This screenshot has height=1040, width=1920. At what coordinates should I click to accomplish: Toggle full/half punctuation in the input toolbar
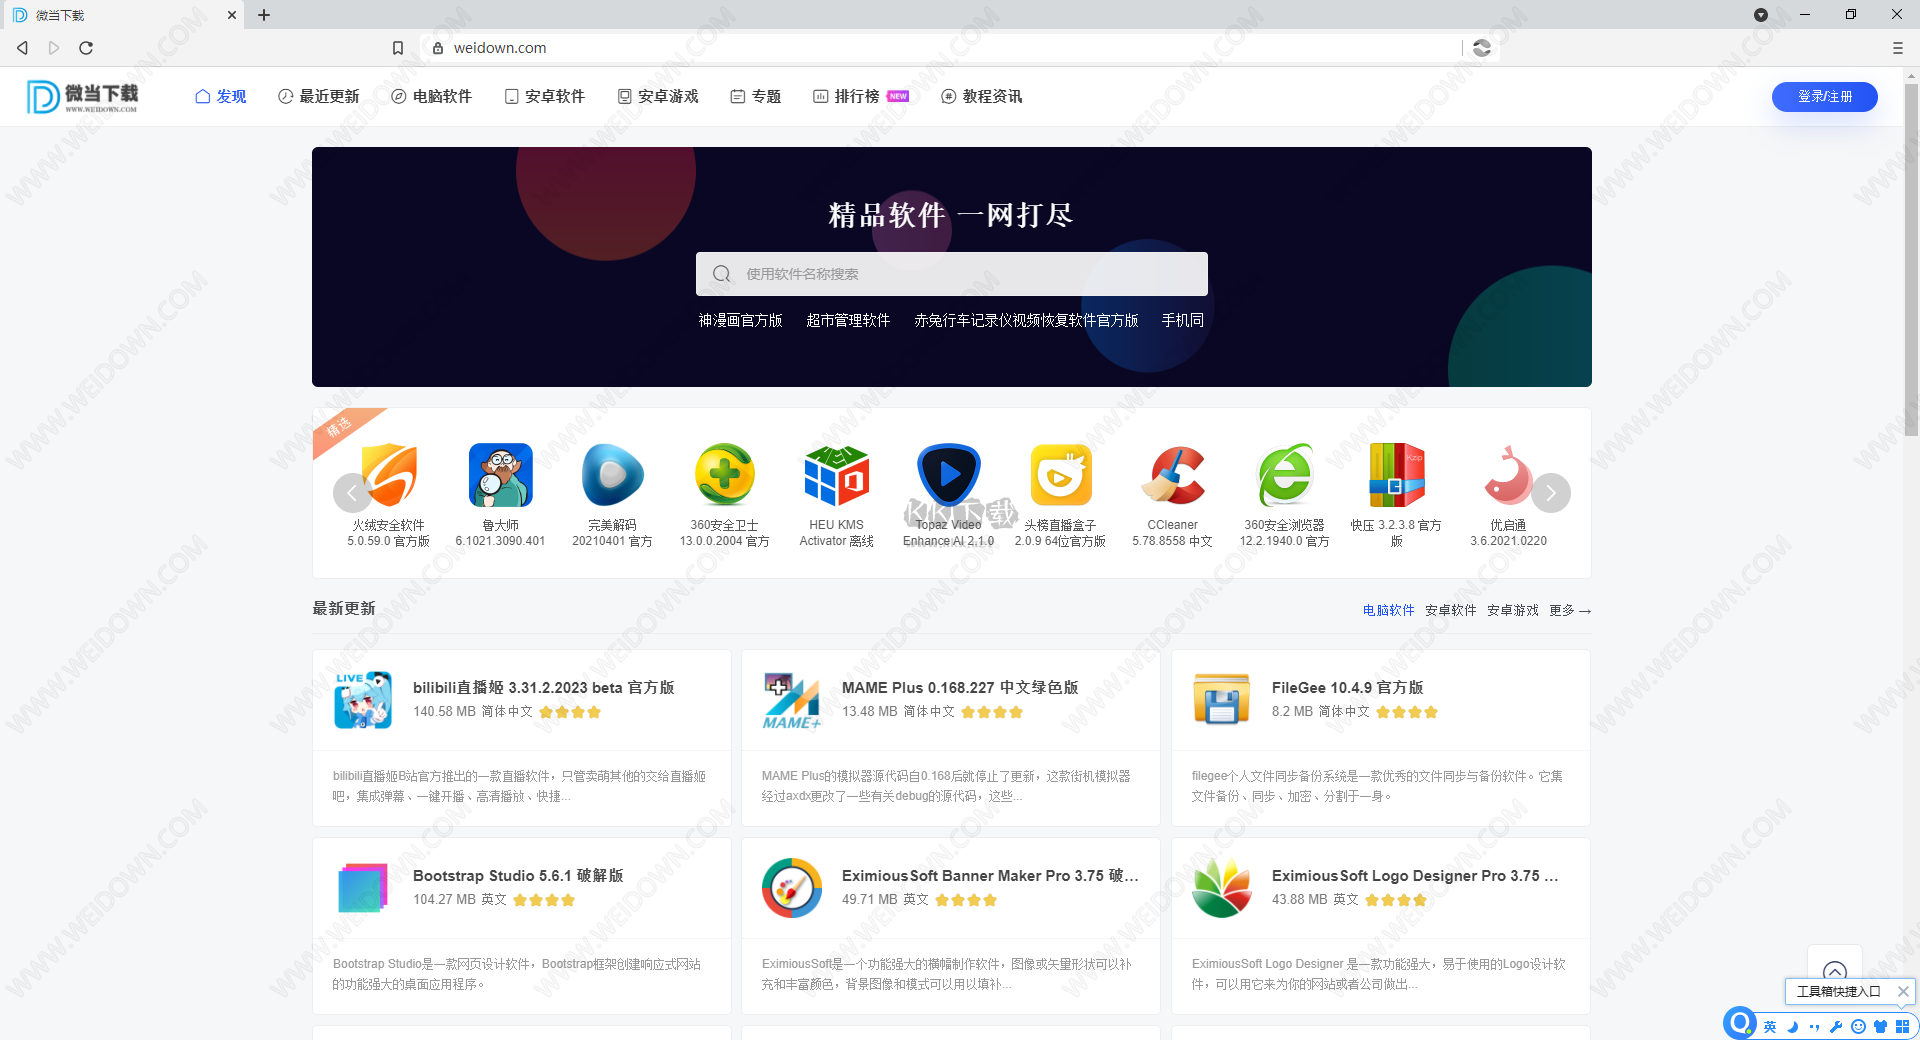1815,1026
